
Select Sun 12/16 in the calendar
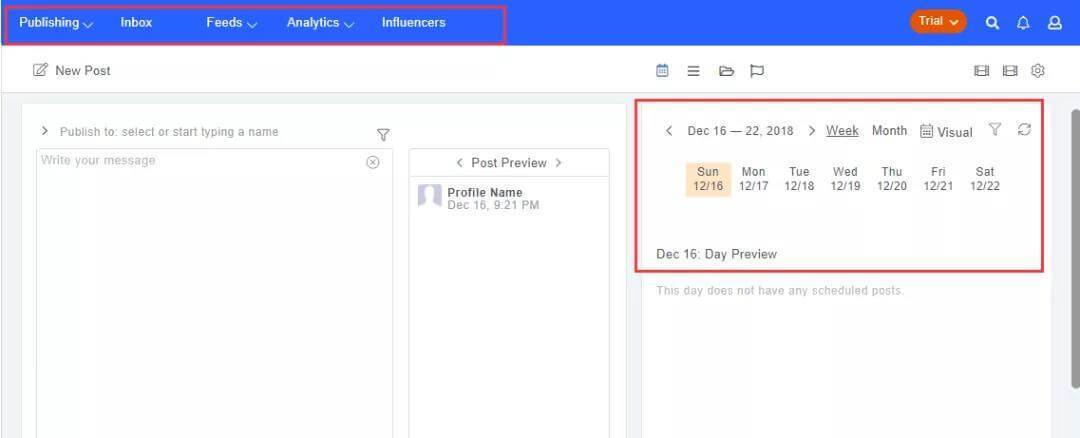pos(708,179)
